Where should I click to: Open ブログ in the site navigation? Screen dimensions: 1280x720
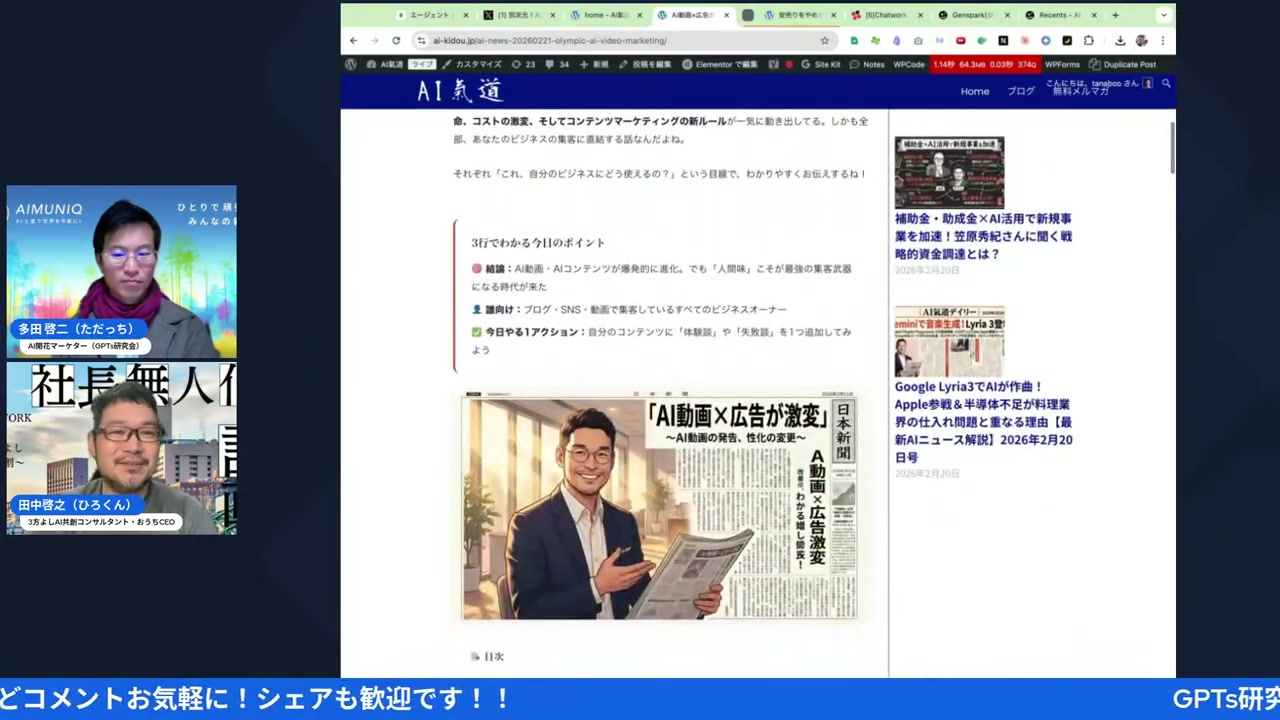pyautogui.click(x=1020, y=91)
